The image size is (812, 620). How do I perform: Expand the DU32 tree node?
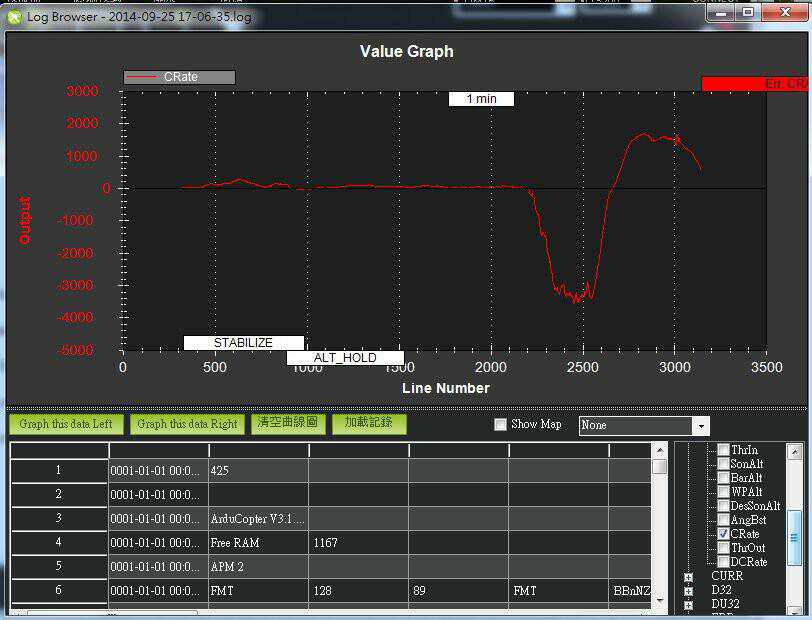(x=688, y=605)
